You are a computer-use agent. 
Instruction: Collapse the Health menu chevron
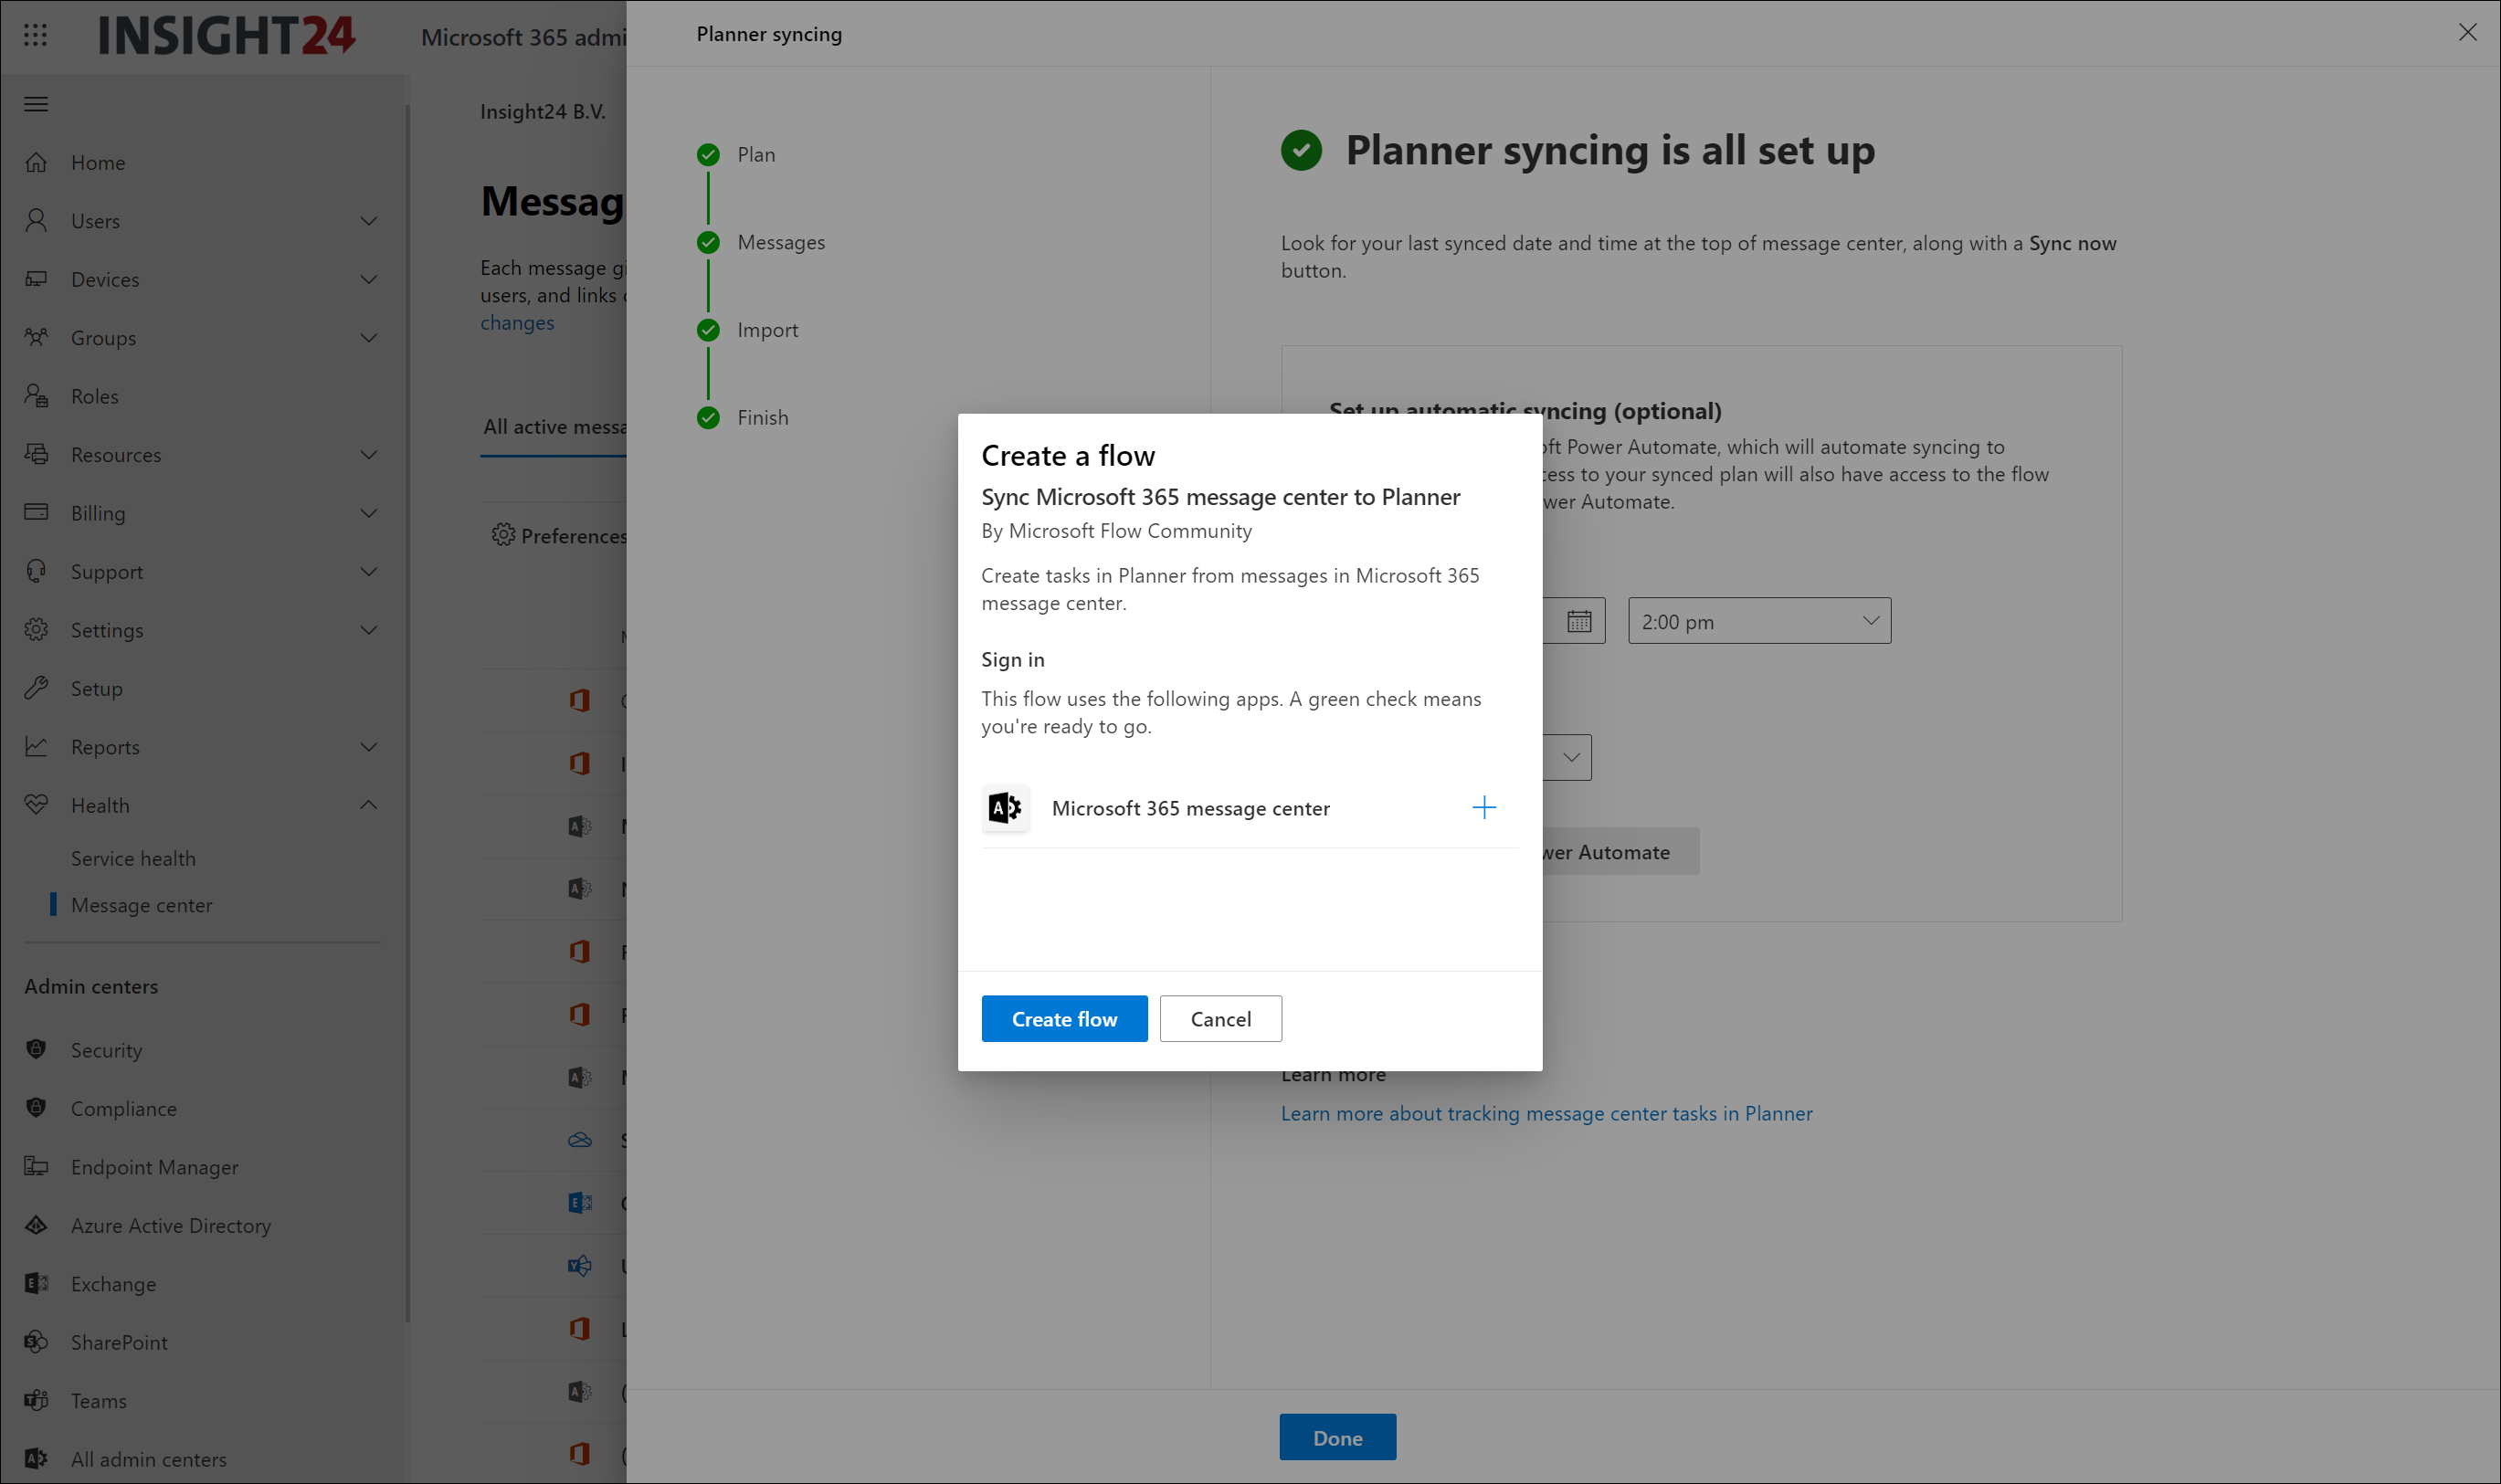click(368, 805)
